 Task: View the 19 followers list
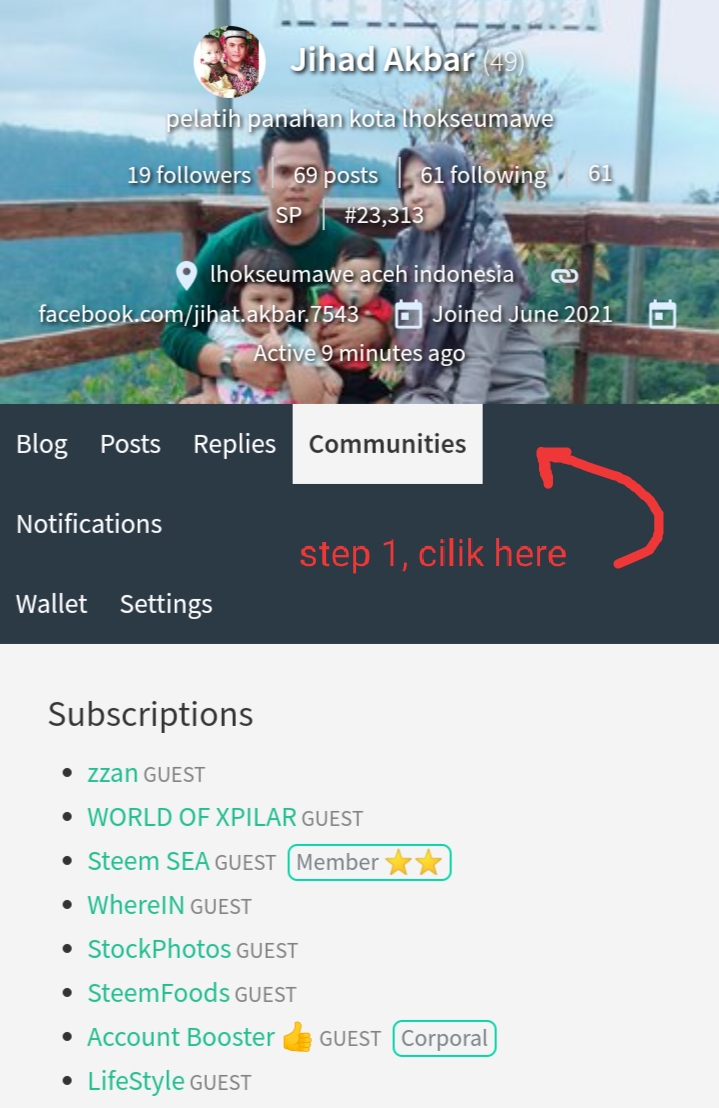(x=189, y=175)
